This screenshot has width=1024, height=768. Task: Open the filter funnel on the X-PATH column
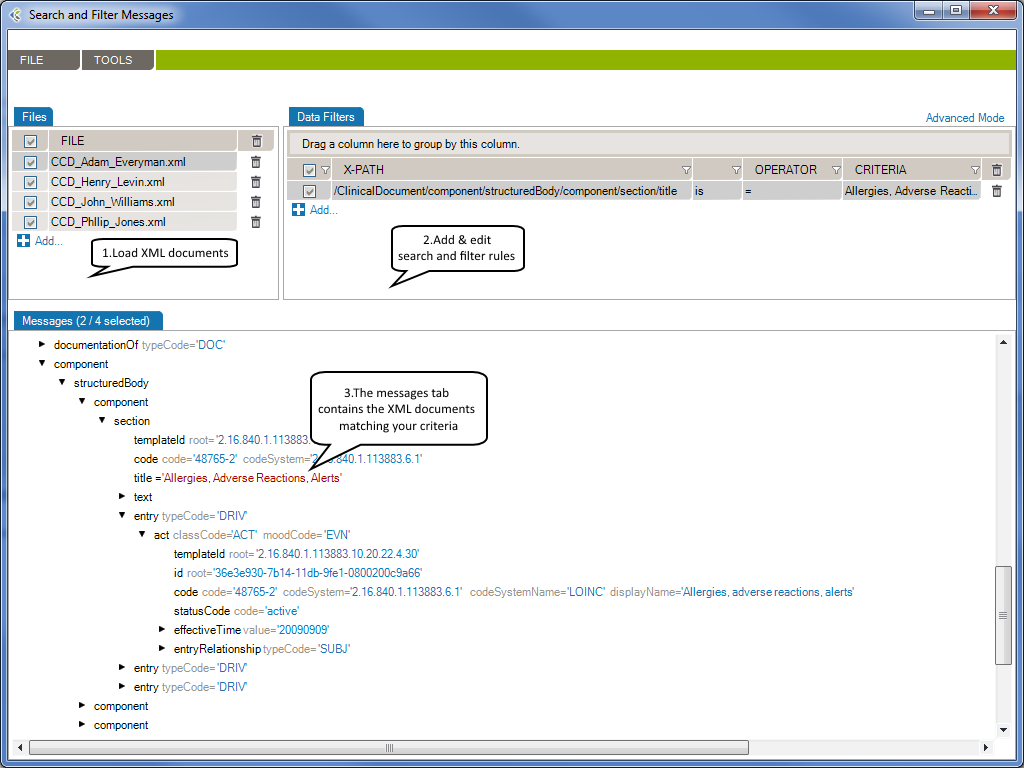[x=686, y=169]
